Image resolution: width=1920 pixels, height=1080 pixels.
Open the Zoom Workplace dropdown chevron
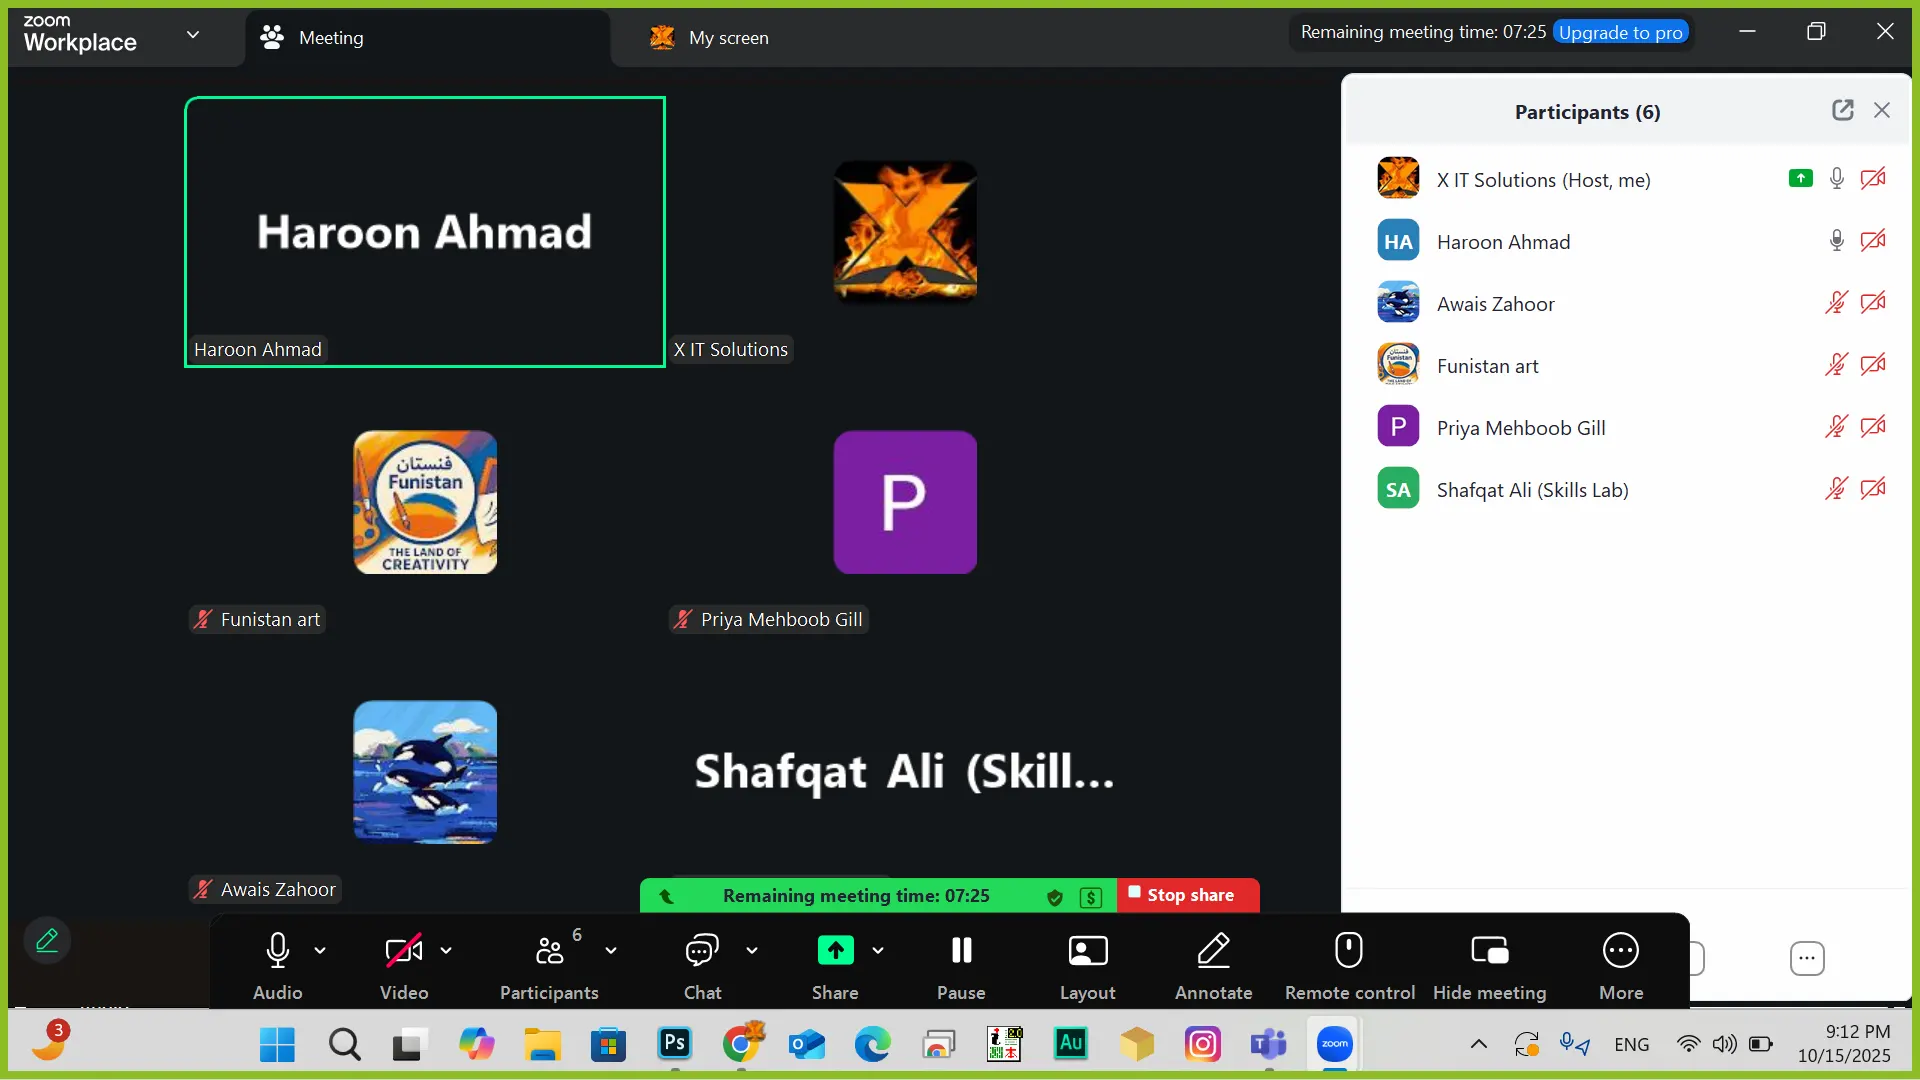[193, 35]
